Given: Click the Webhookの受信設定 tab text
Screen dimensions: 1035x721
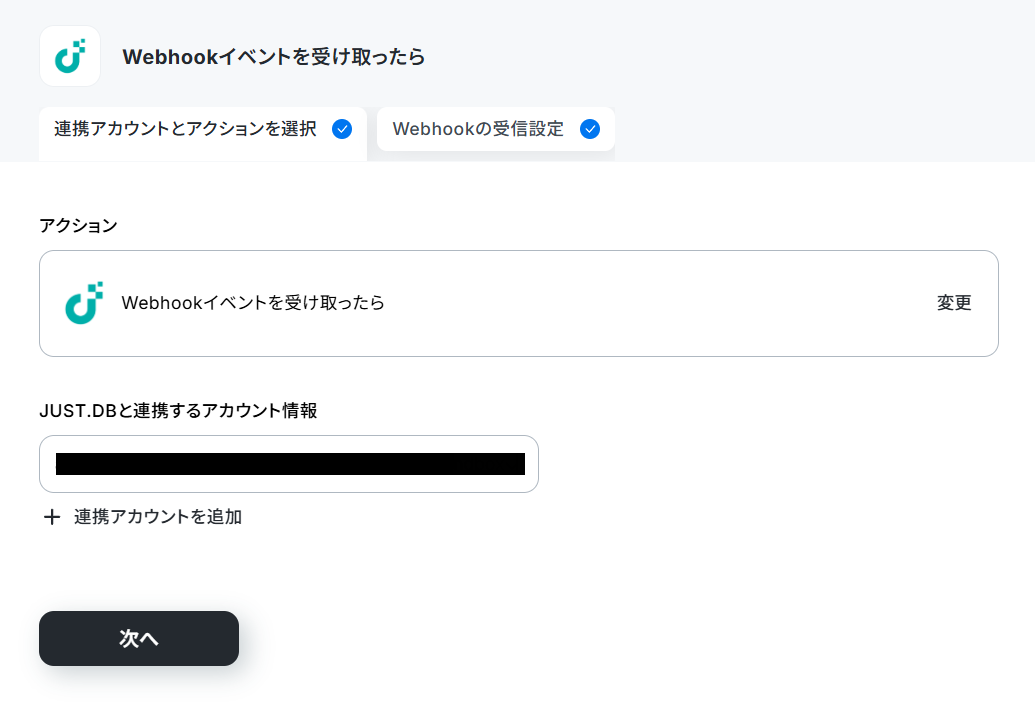Looking at the screenshot, I should pos(478,129).
